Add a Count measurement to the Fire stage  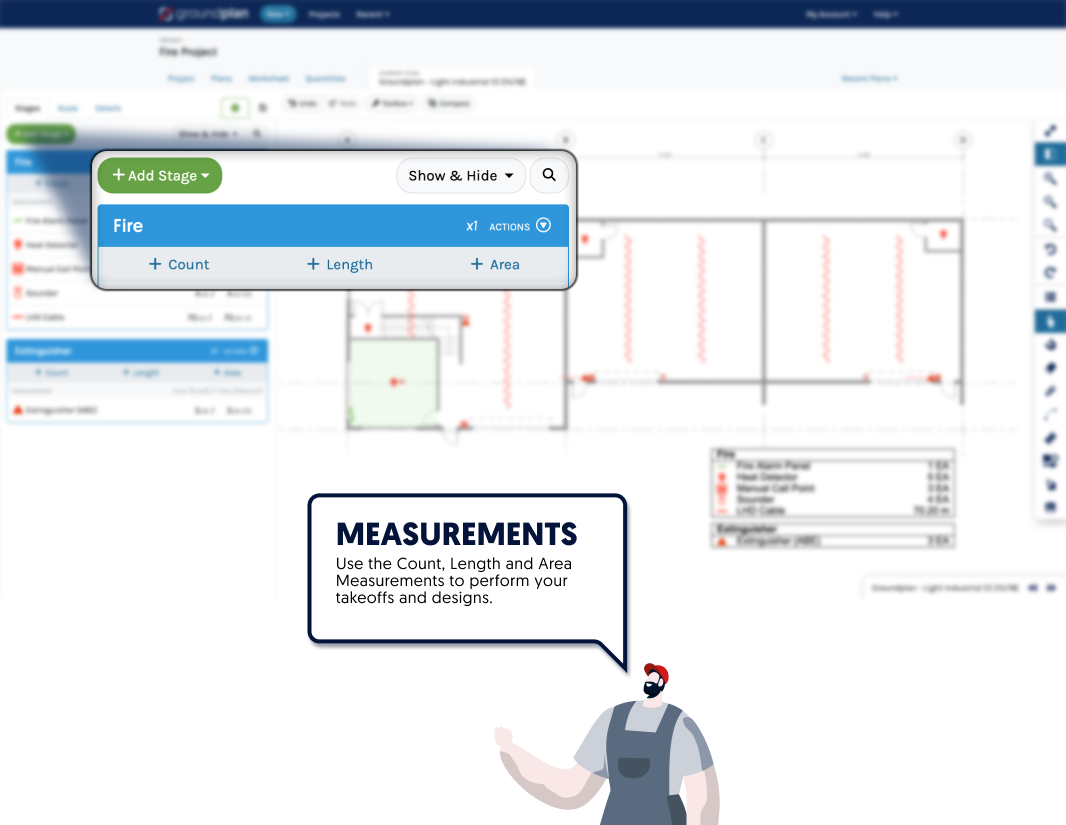(179, 264)
